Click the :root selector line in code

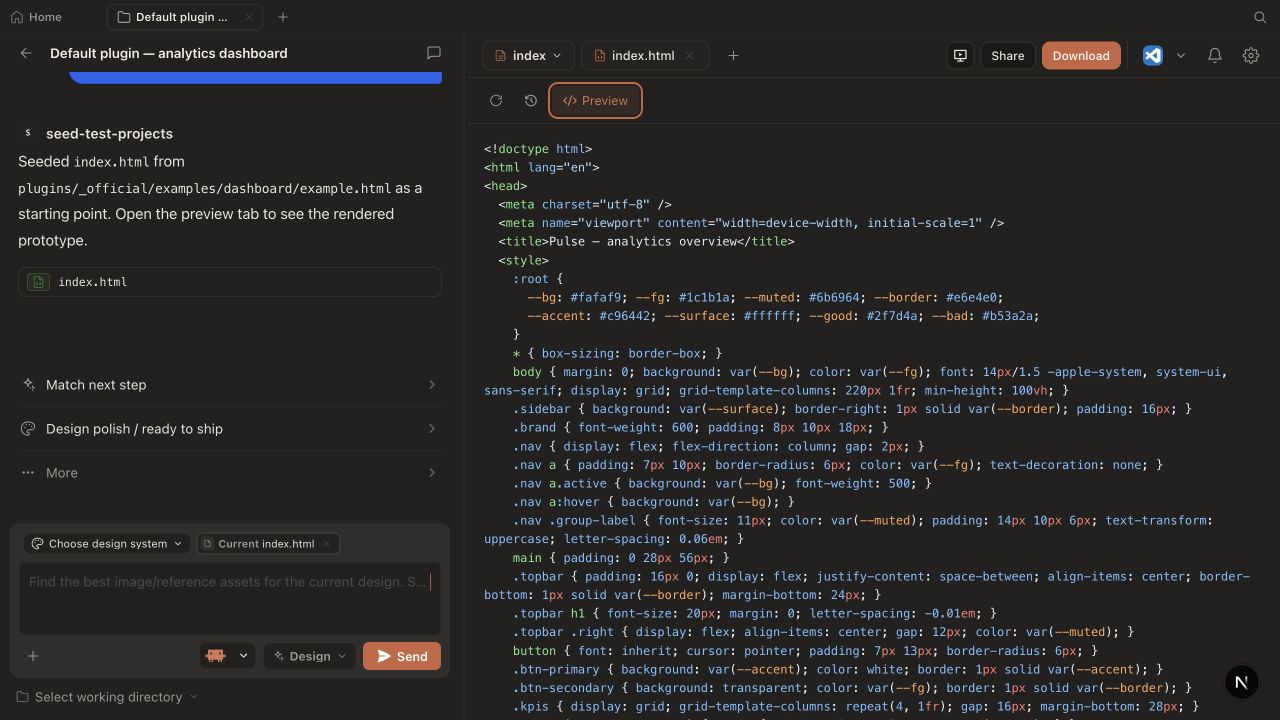coord(538,279)
